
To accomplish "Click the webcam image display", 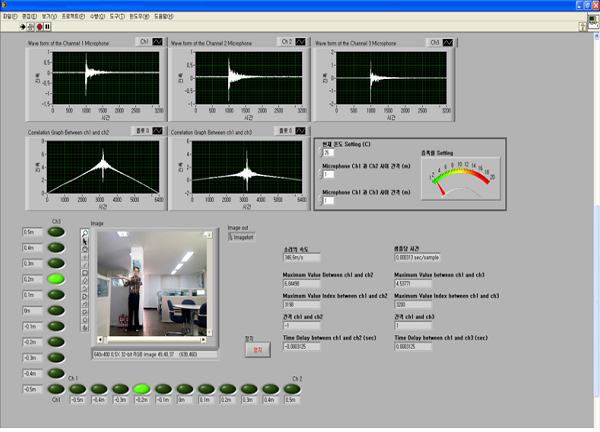I will pyautogui.click(x=151, y=285).
